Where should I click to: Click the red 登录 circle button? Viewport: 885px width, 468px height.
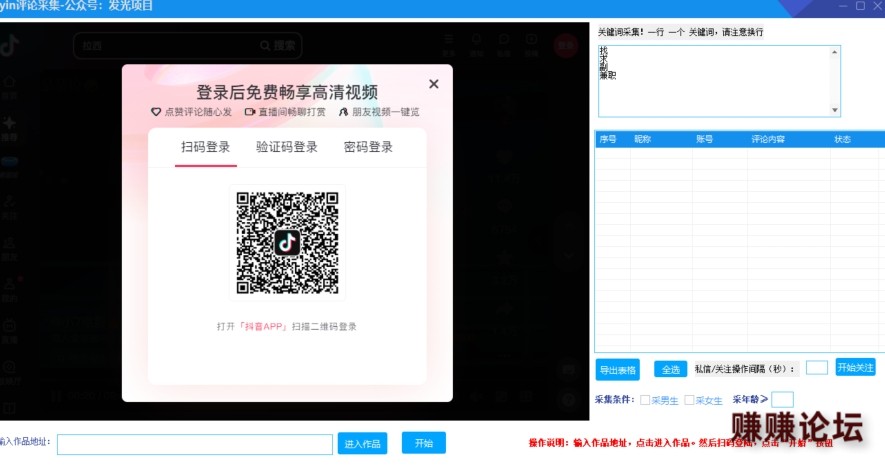pos(566,45)
